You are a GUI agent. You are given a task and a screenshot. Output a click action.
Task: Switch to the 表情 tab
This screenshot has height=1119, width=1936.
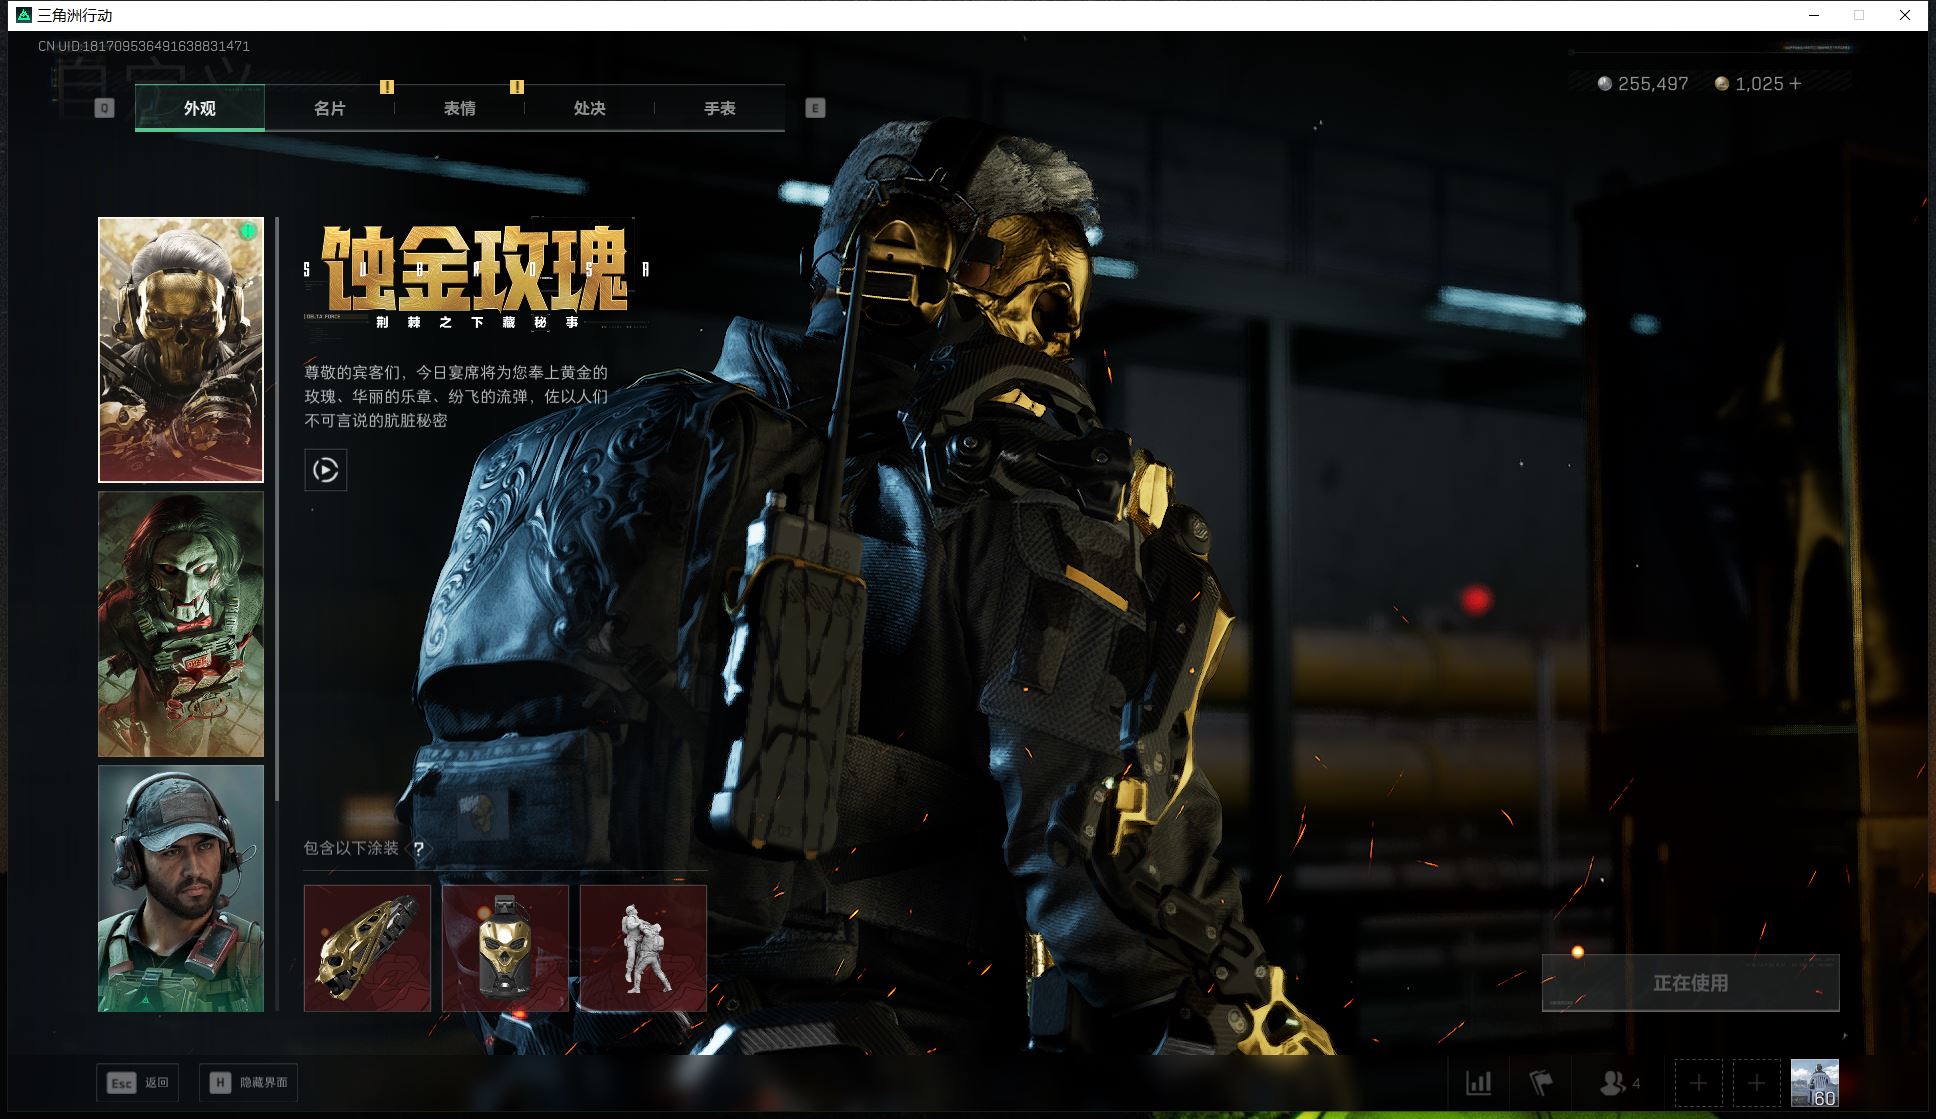[x=459, y=108]
